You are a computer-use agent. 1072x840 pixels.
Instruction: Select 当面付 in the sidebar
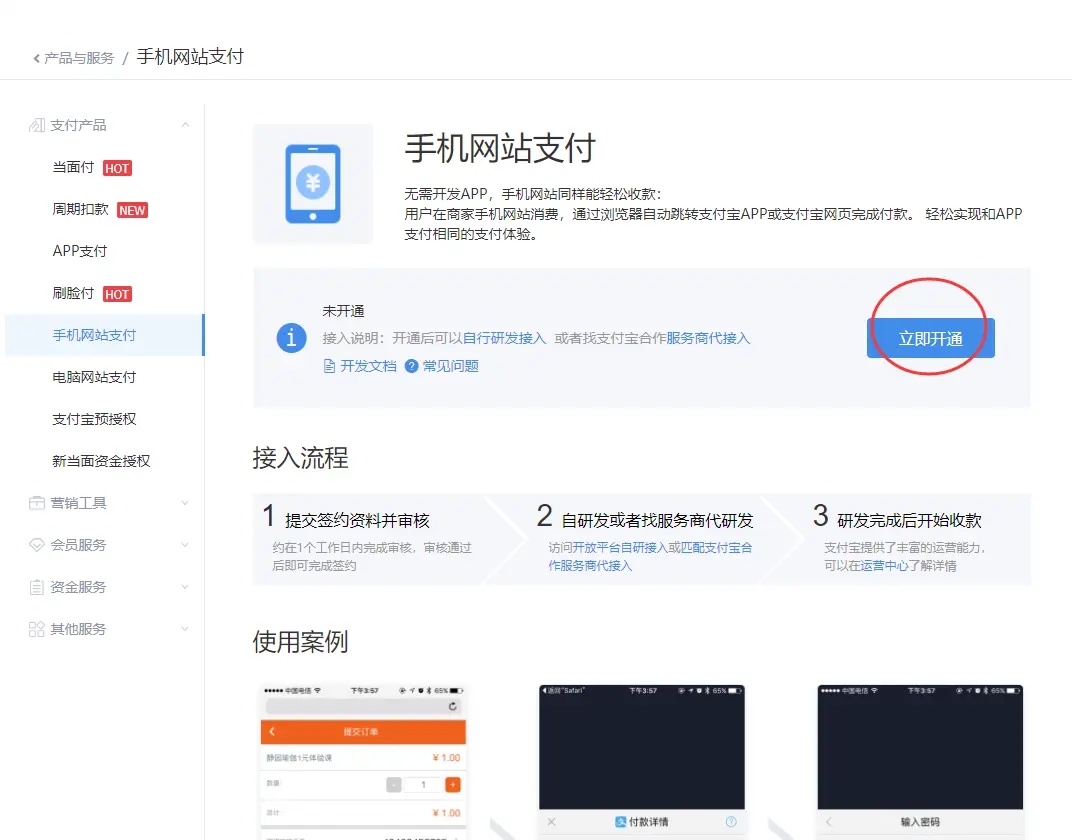pyautogui.click(x=73, y=168)
